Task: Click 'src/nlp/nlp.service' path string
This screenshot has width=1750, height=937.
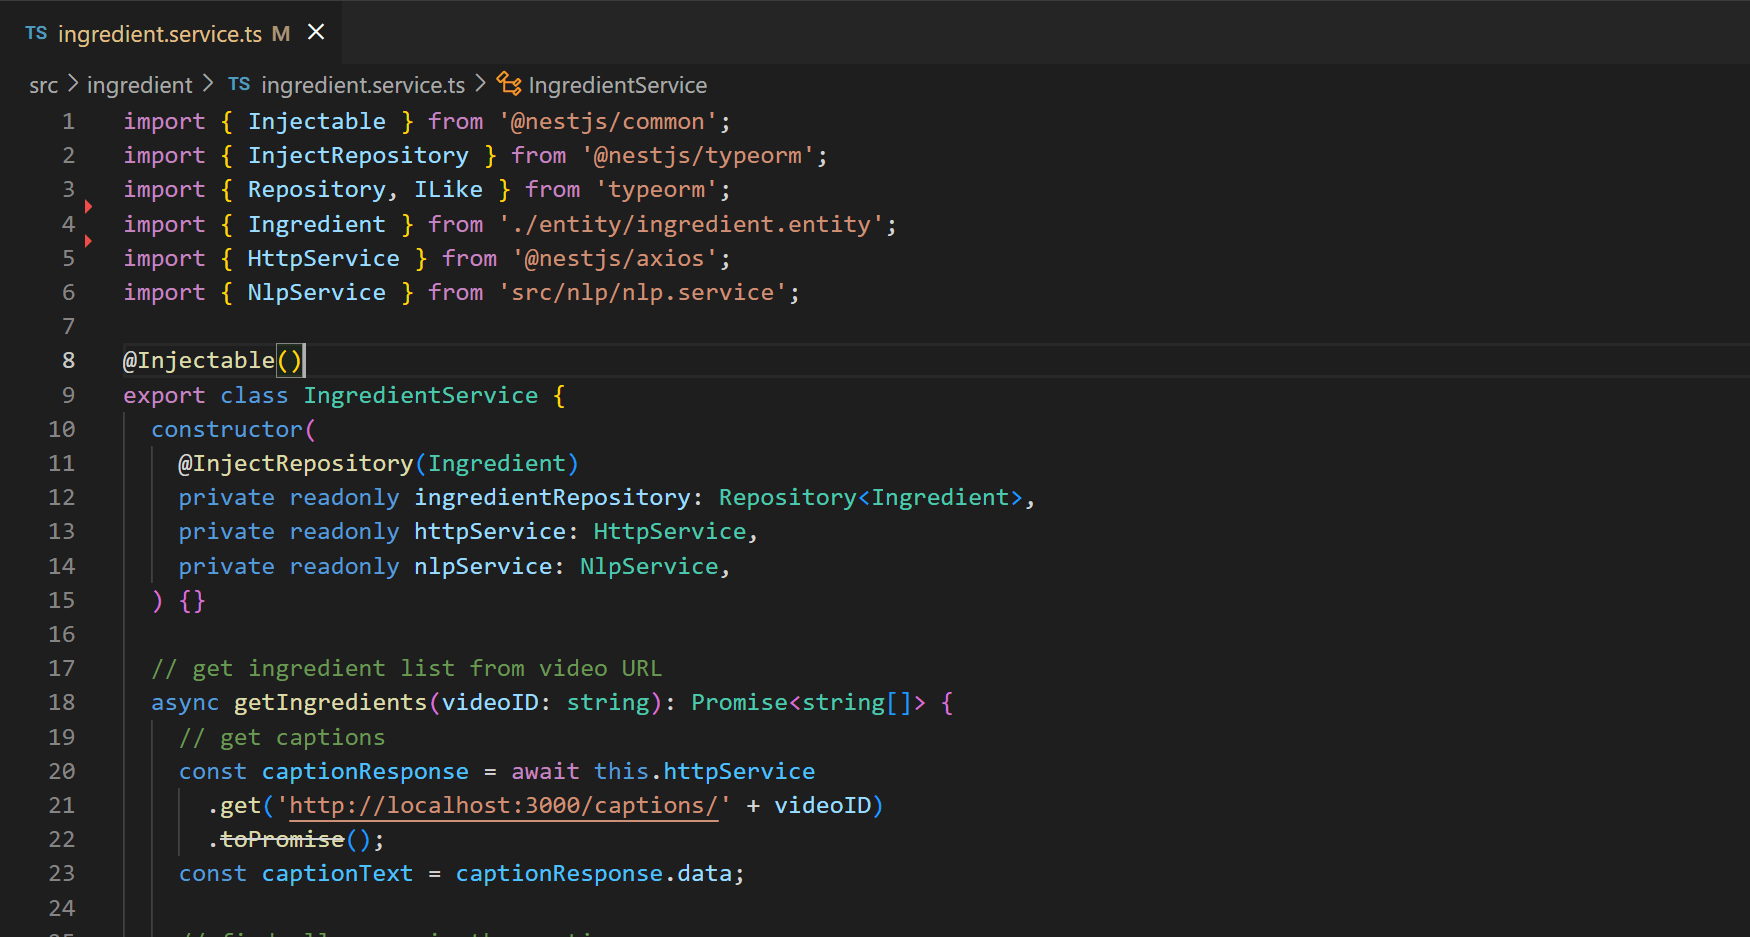Action: [642, 292]
